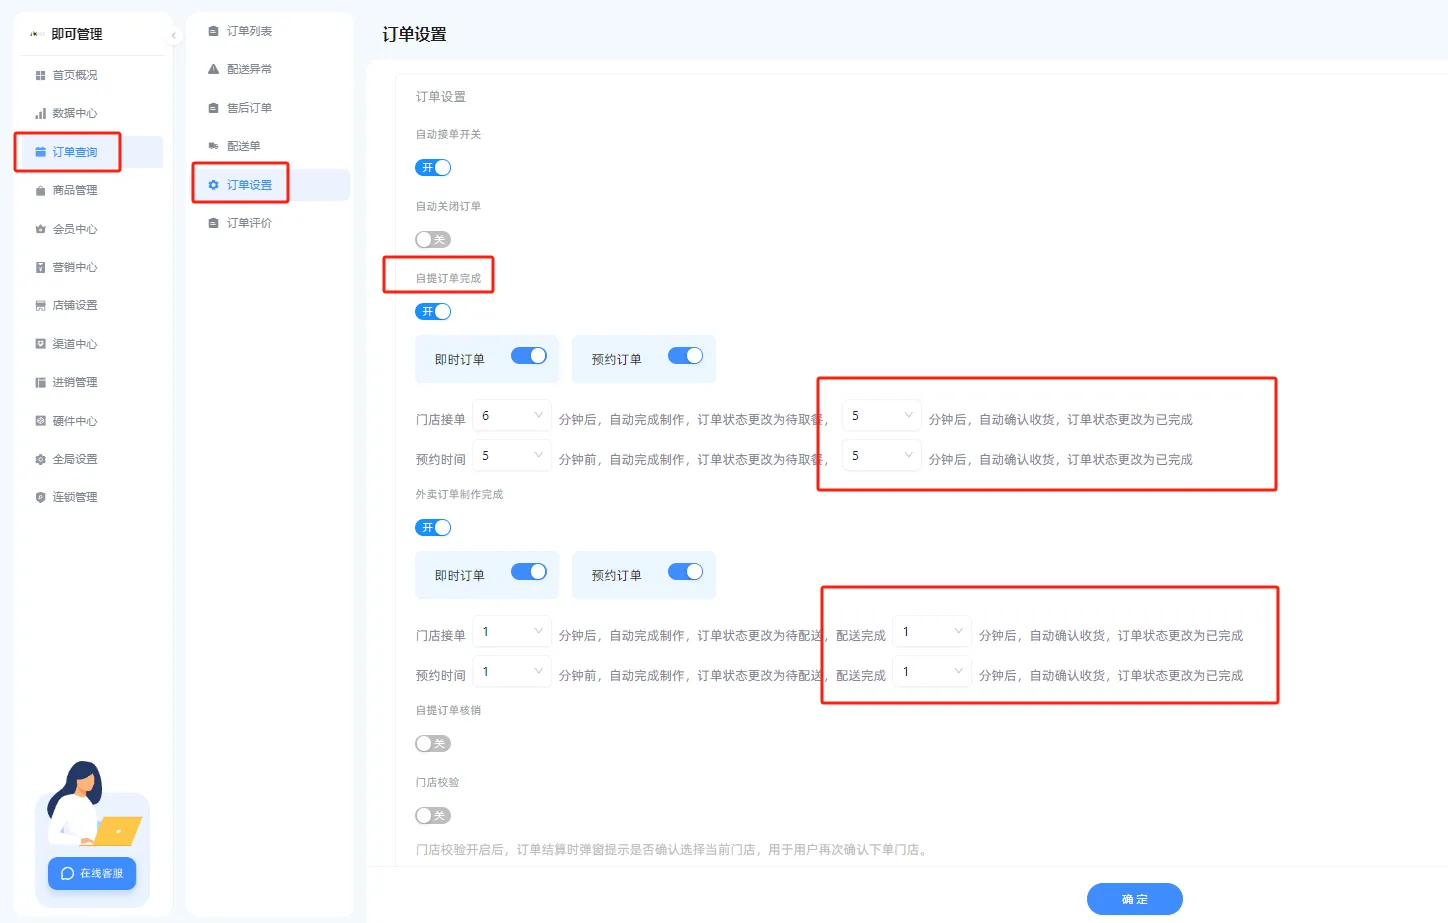Toggle the 预约订单 switch under 自提订单完成
Viewport: 1448px width, 923px height.
[x=686, y=357]
